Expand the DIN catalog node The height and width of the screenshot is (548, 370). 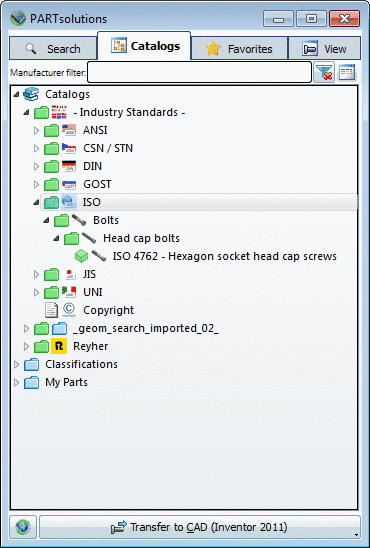[x=36, y=166]
